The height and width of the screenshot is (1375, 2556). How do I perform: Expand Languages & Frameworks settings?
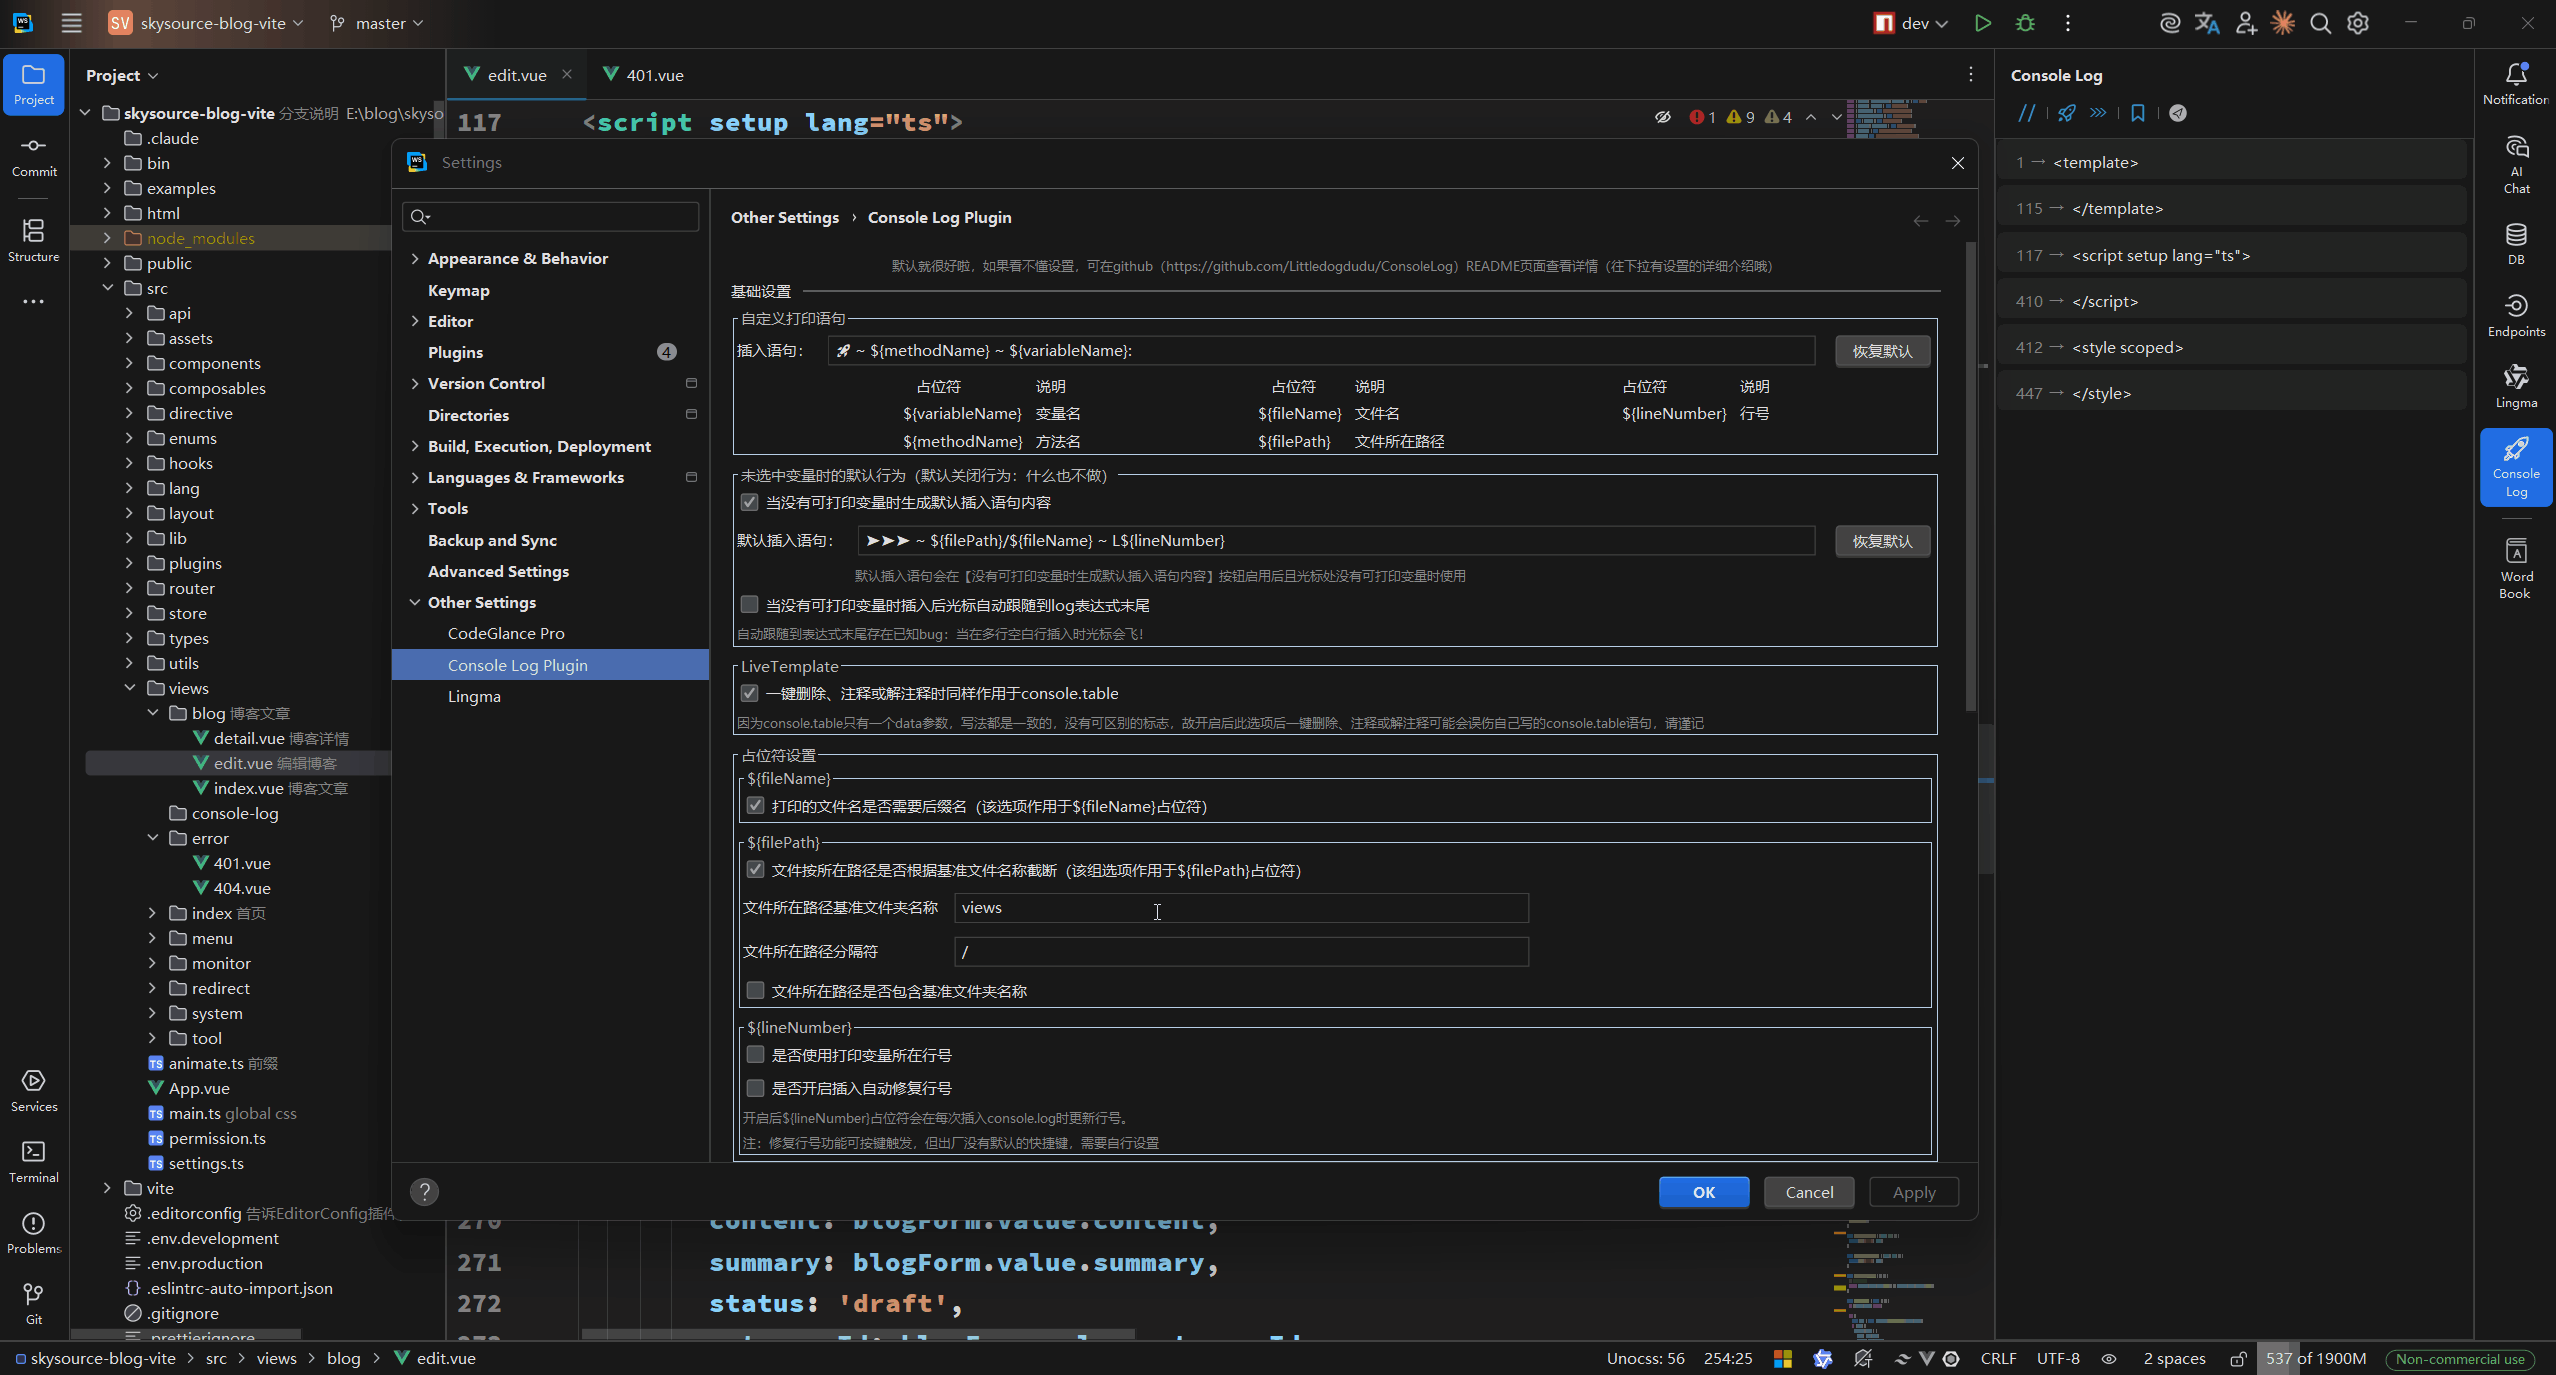414,477
